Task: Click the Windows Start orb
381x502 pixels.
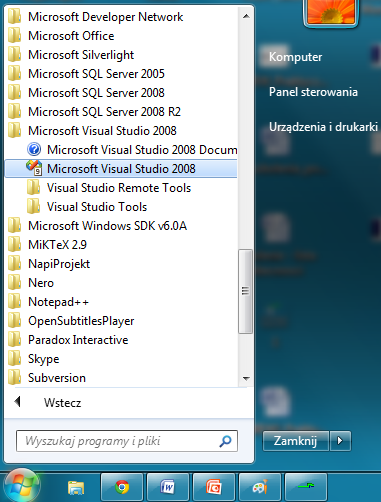Action: coord(22,485)
